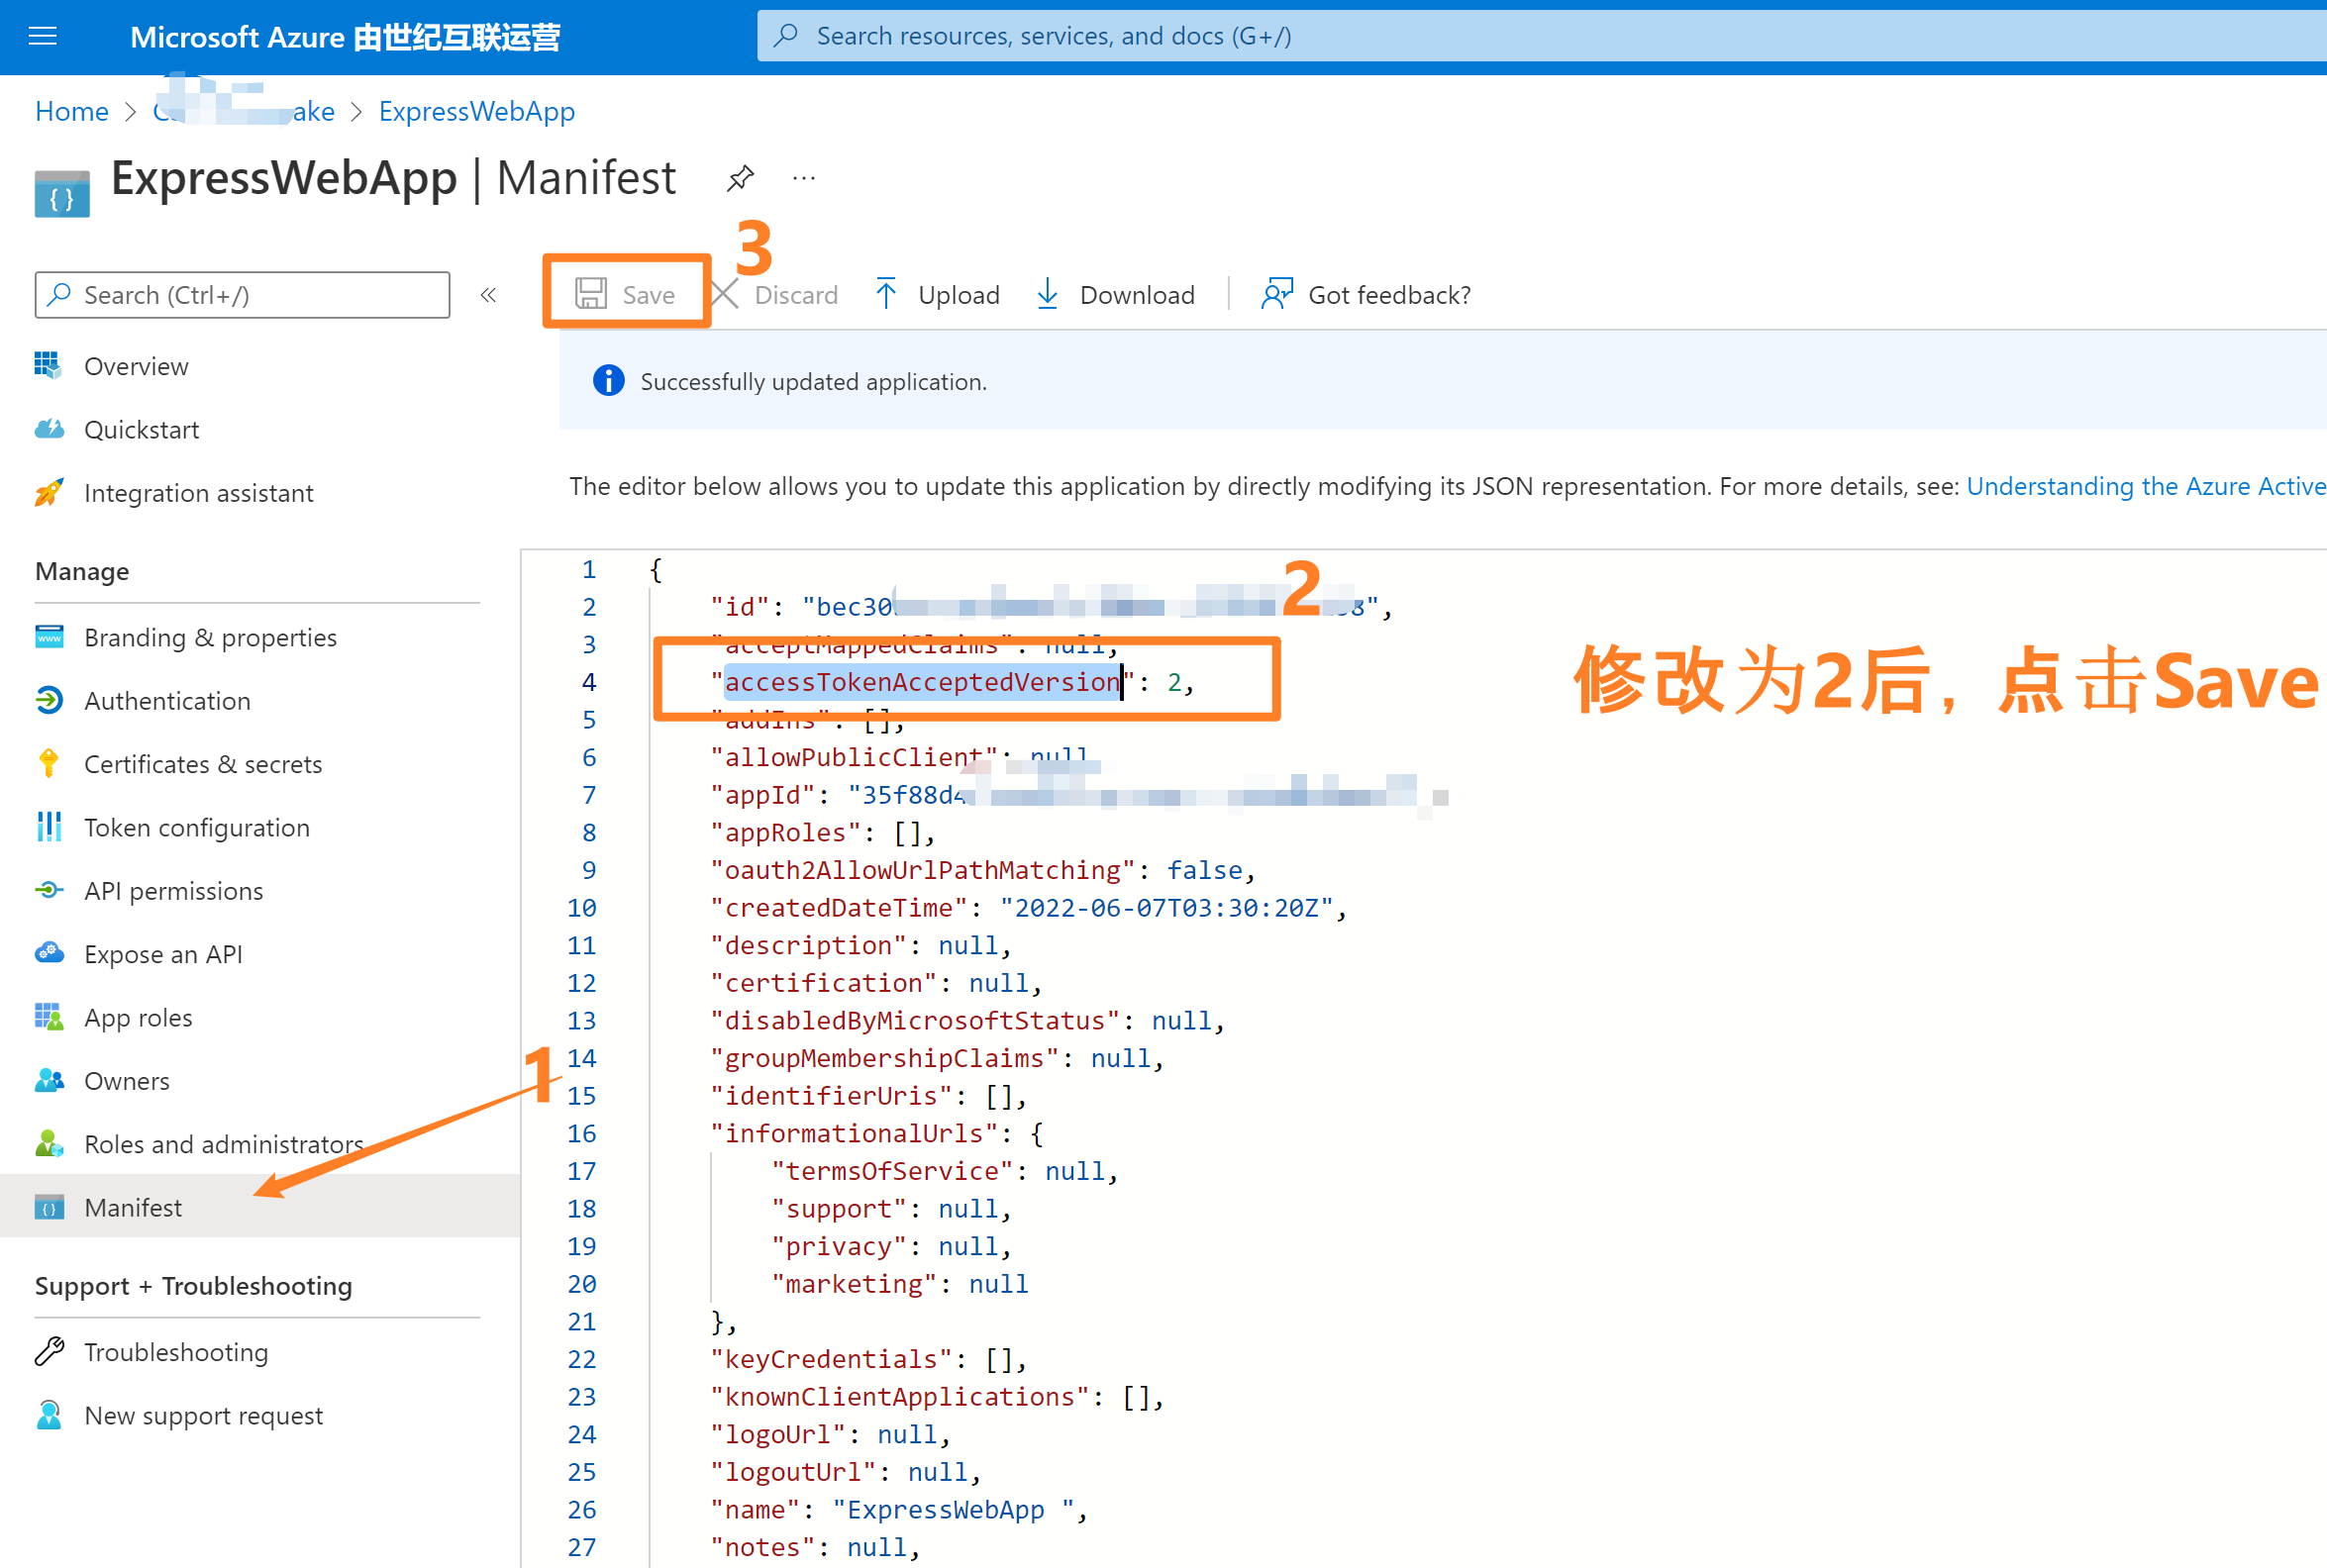Click the Manifest braces icon beside title

click(62, 194)
